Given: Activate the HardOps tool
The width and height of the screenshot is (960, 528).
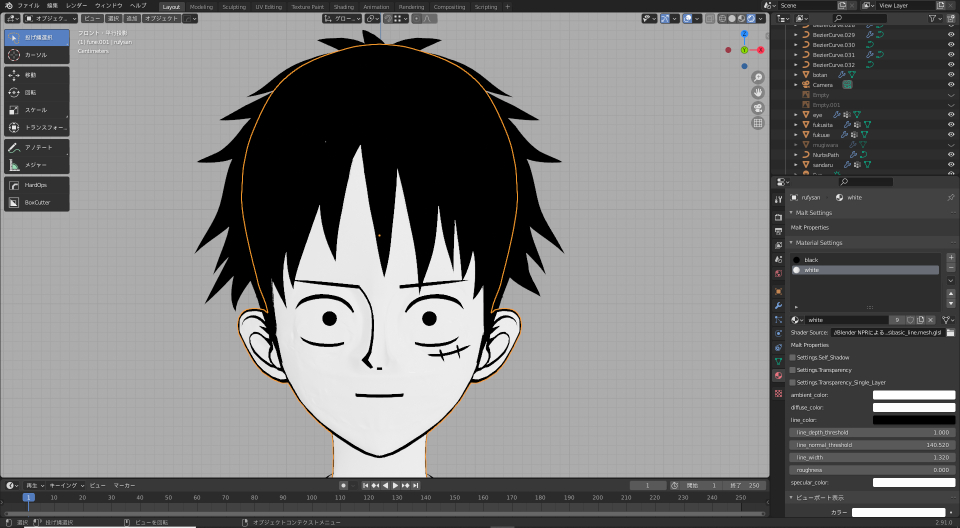Looking at the screenshot, I should tap(37, 185).
